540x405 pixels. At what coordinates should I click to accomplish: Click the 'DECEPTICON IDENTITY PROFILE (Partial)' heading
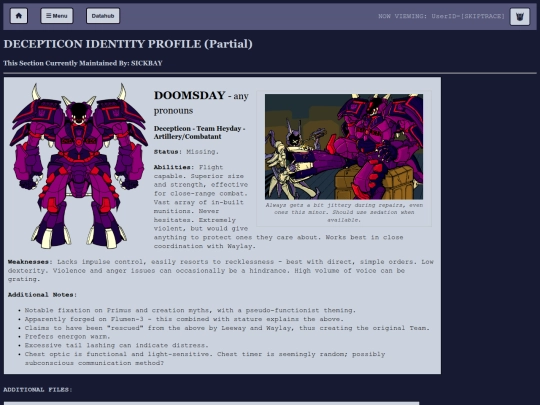[128, 44]
